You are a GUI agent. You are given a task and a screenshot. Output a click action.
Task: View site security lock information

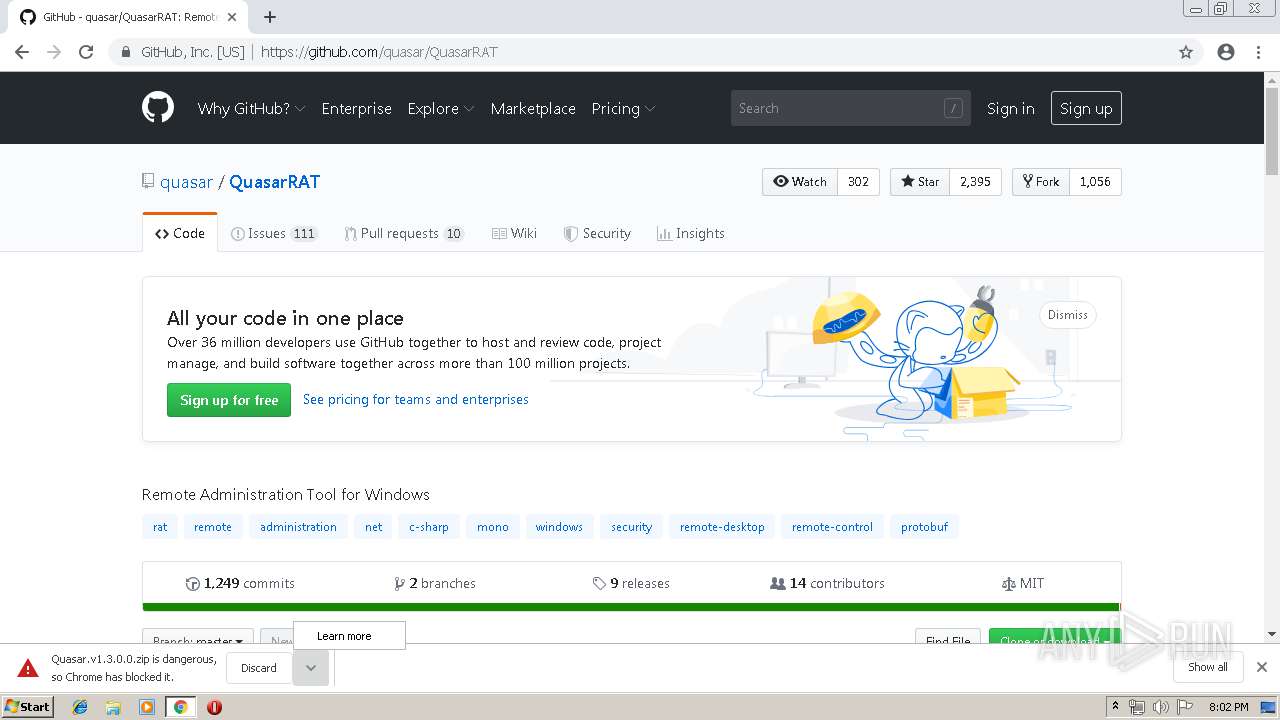[126, 52]
